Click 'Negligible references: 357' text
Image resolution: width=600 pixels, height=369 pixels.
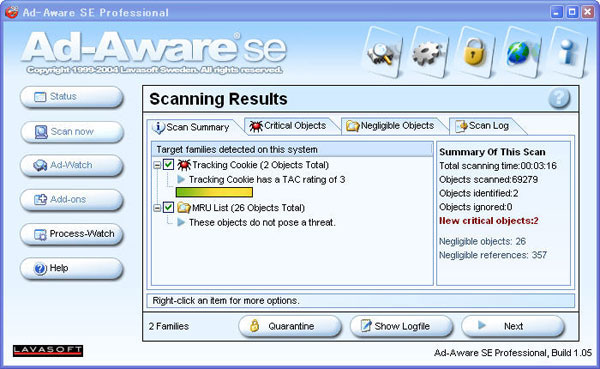coord(493,255)
